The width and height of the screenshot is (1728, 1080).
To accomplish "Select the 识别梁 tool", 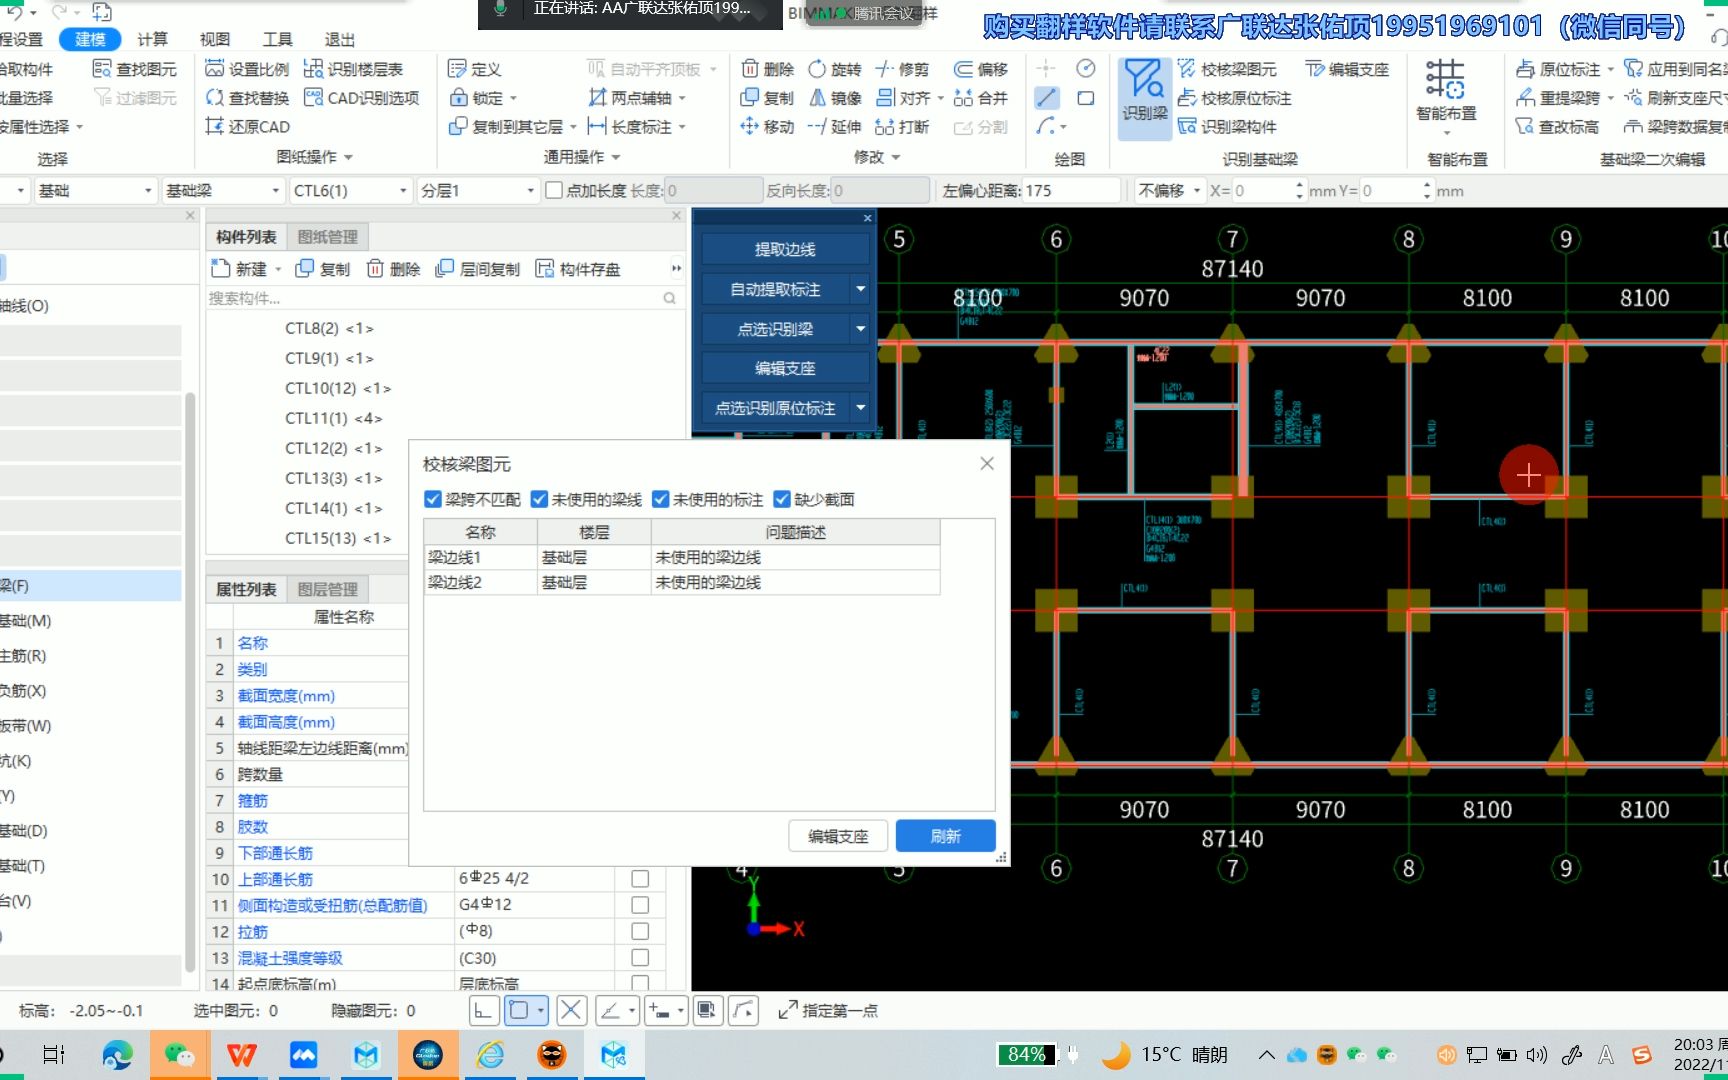I will (1143, 97).
